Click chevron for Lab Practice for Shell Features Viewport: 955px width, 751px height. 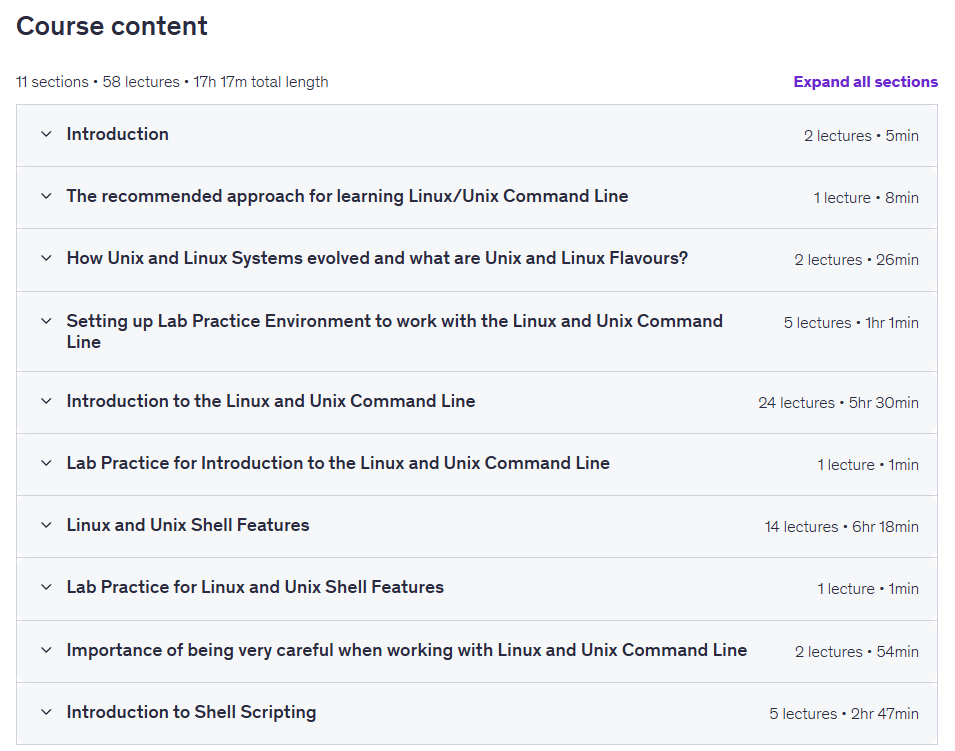46,587
